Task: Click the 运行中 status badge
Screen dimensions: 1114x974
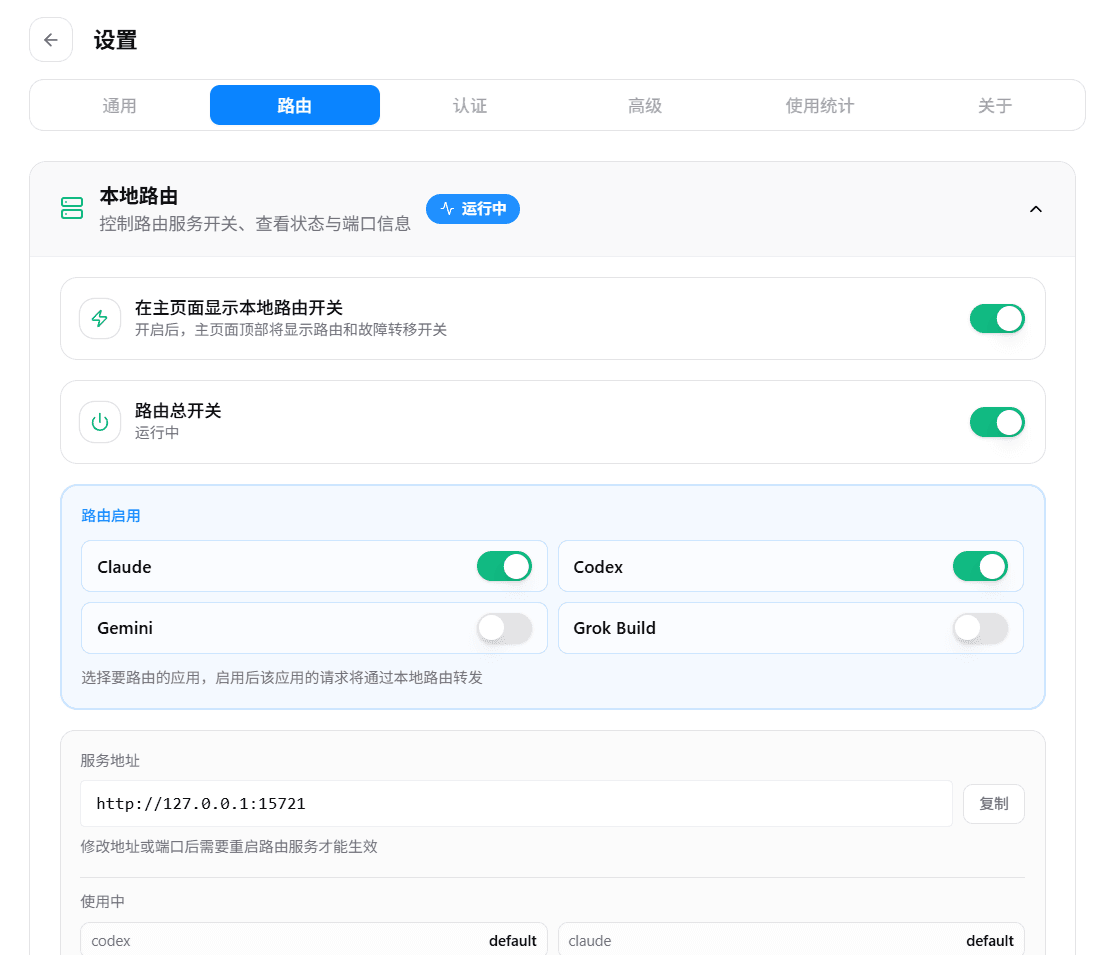Action: point(473,208)
